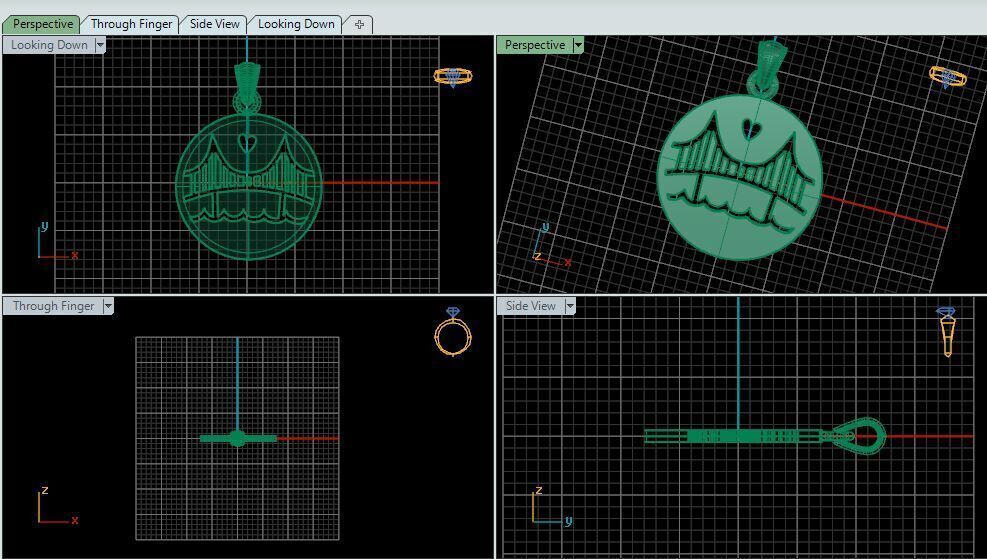
Task: Switch to the Perspective tab
Action: (42, 24)
